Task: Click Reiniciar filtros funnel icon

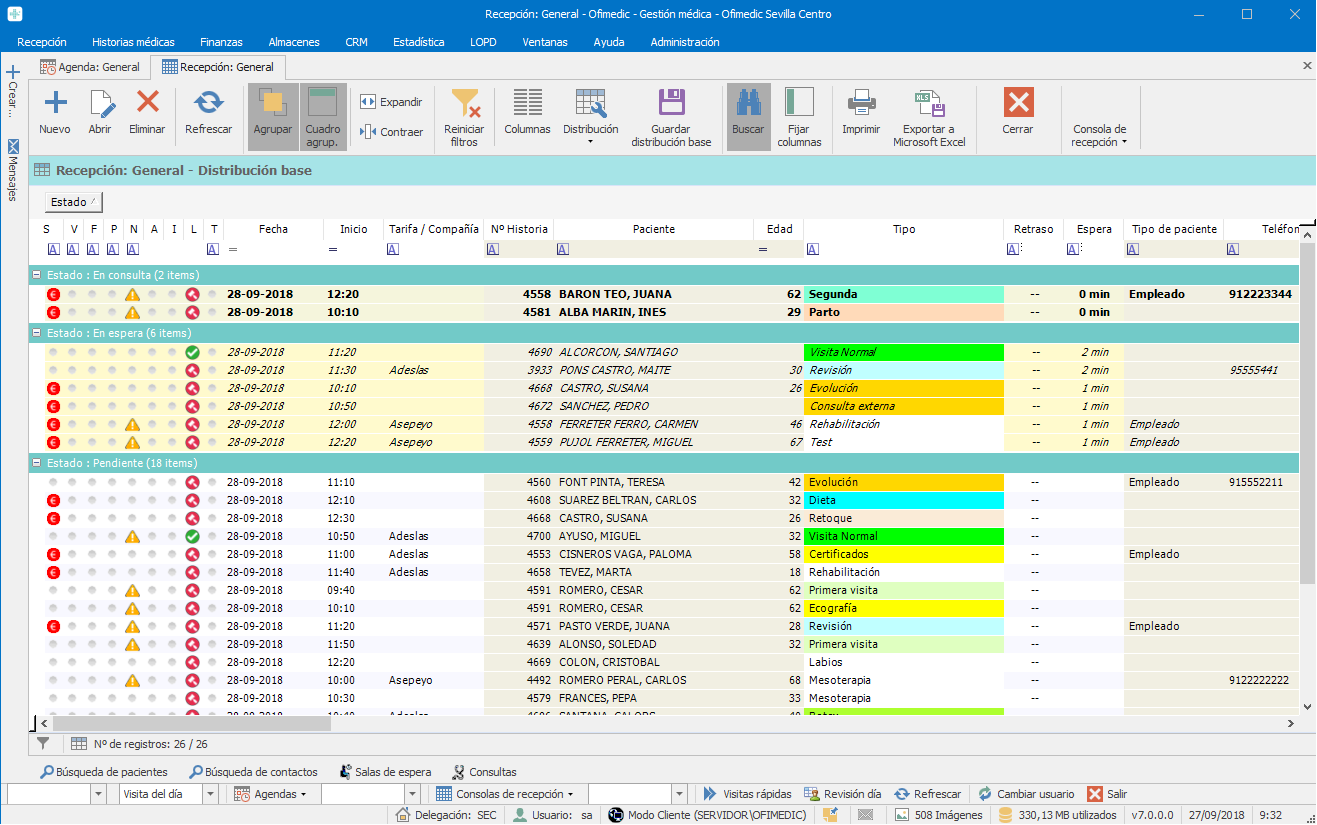Action: pyautogui.click(x=464, y=103)
